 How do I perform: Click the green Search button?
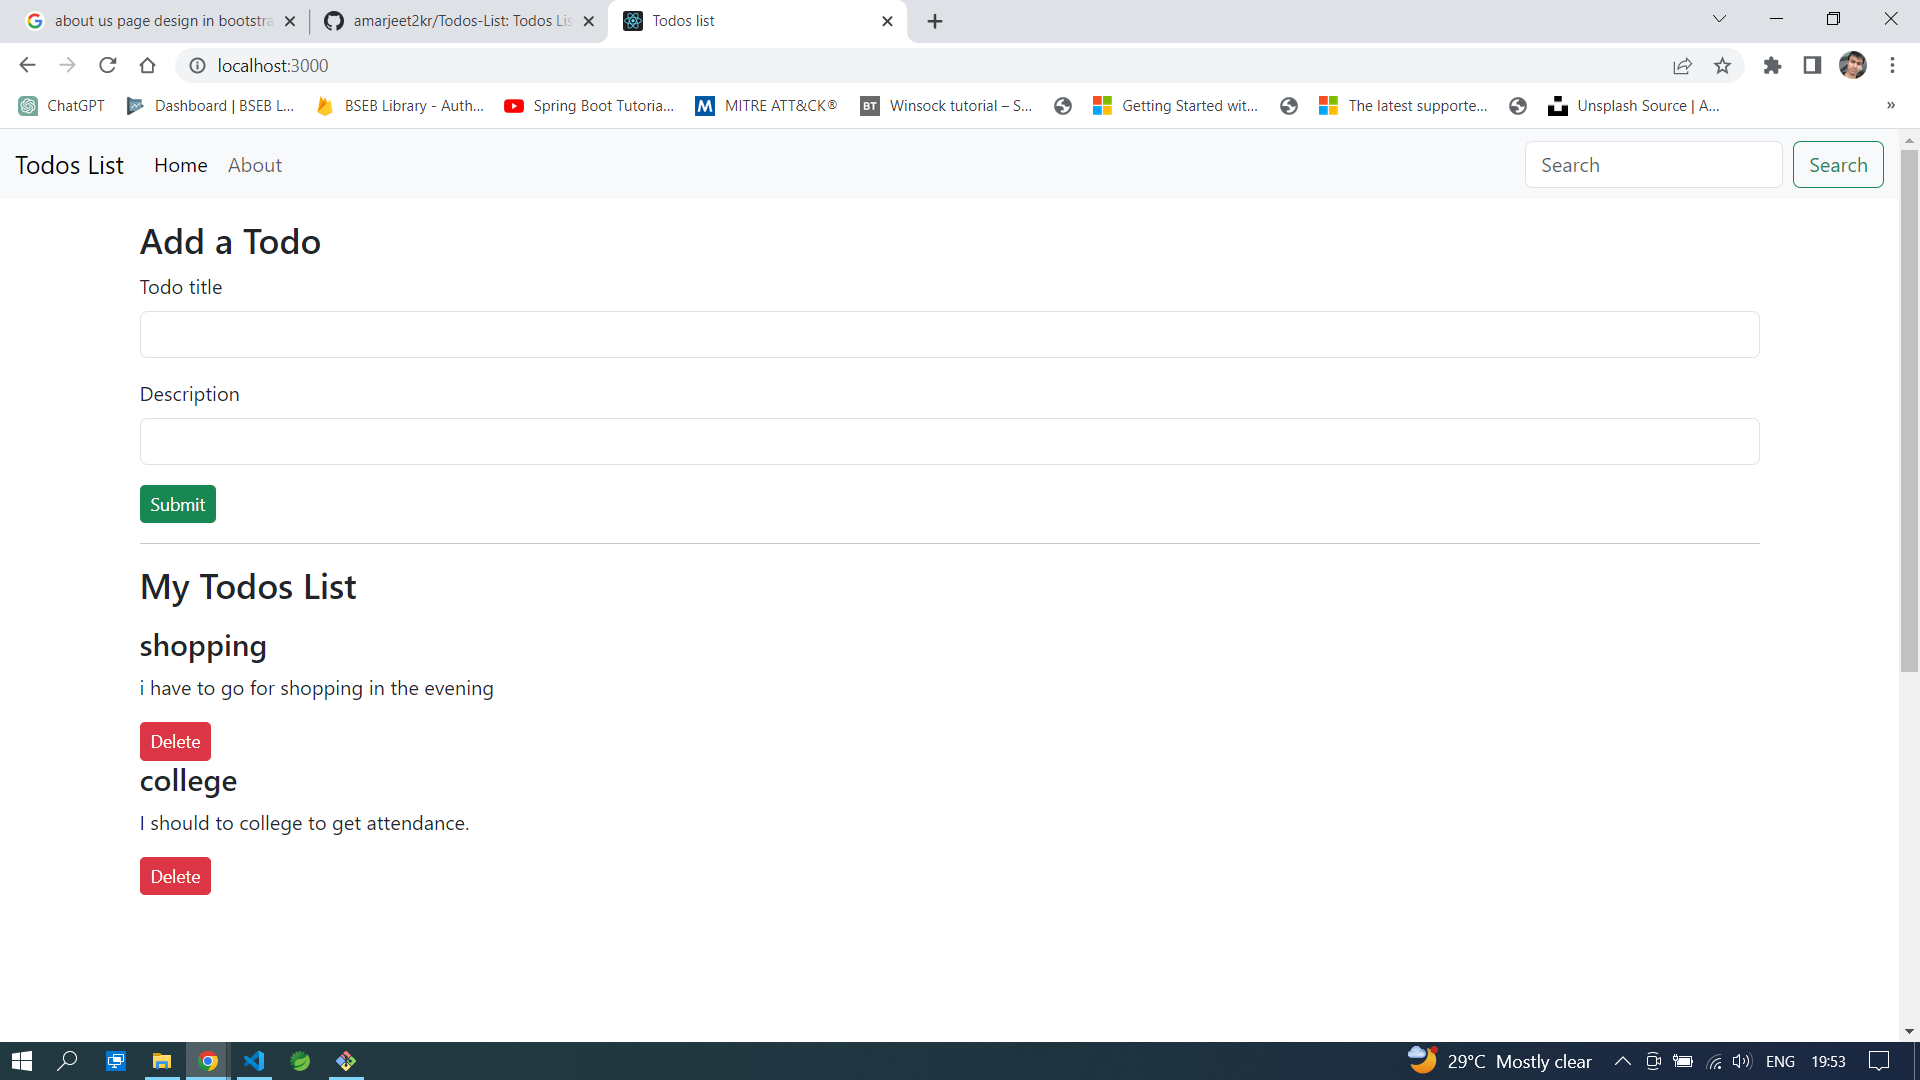tap(1838, 165)
